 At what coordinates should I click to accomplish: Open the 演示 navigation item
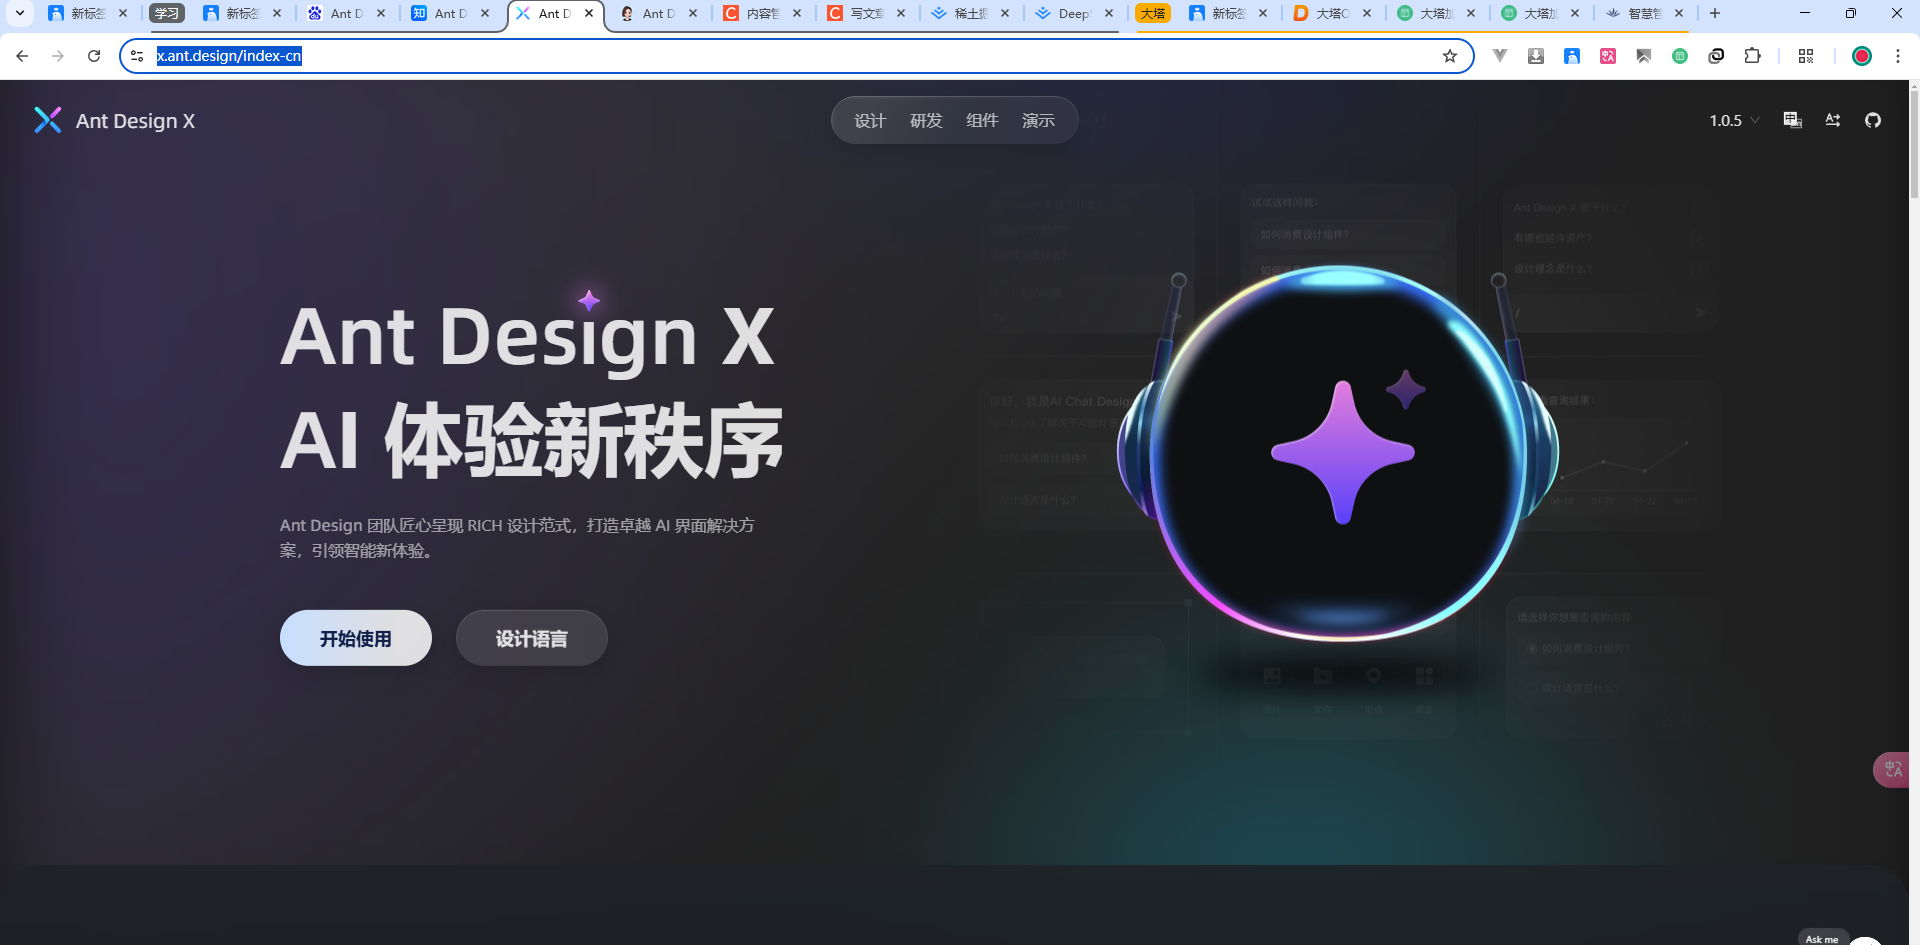[1038, 120]
